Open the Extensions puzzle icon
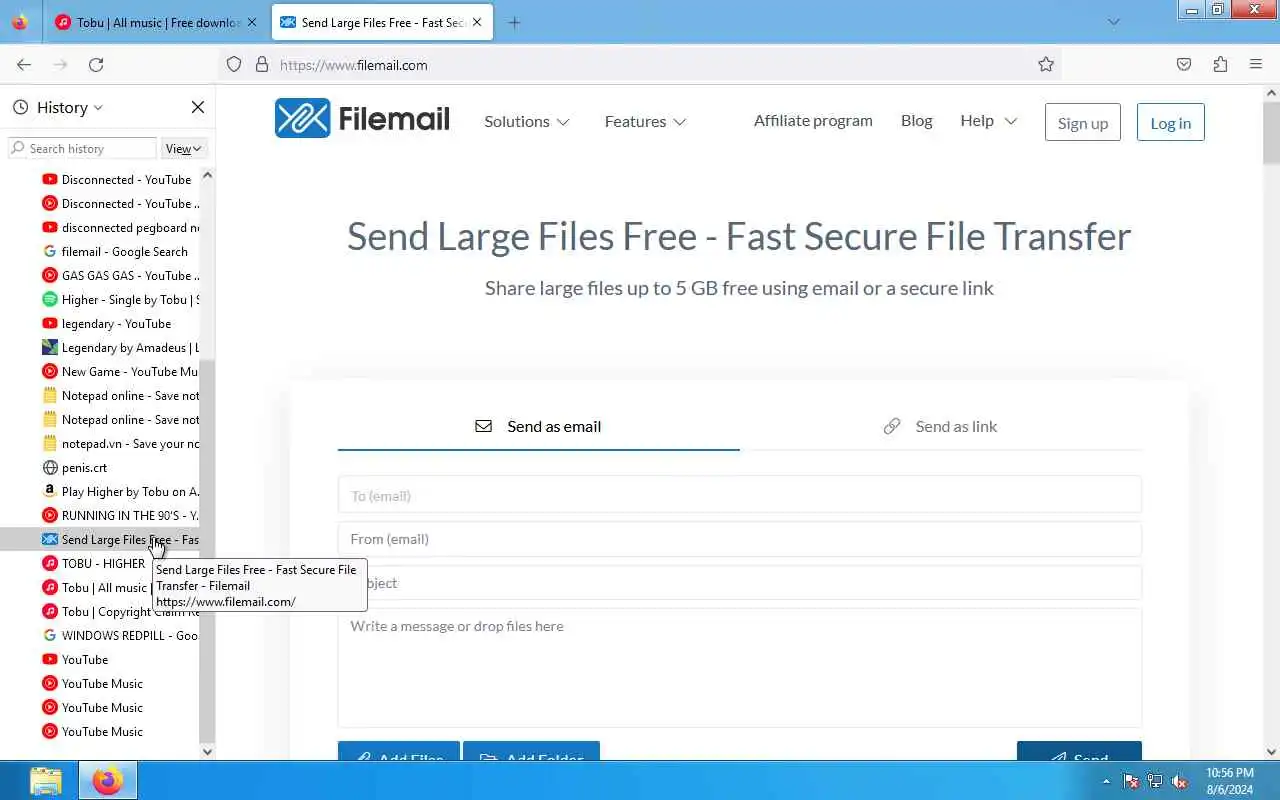Screen dimensions: 1280x800 (1220, 64)
